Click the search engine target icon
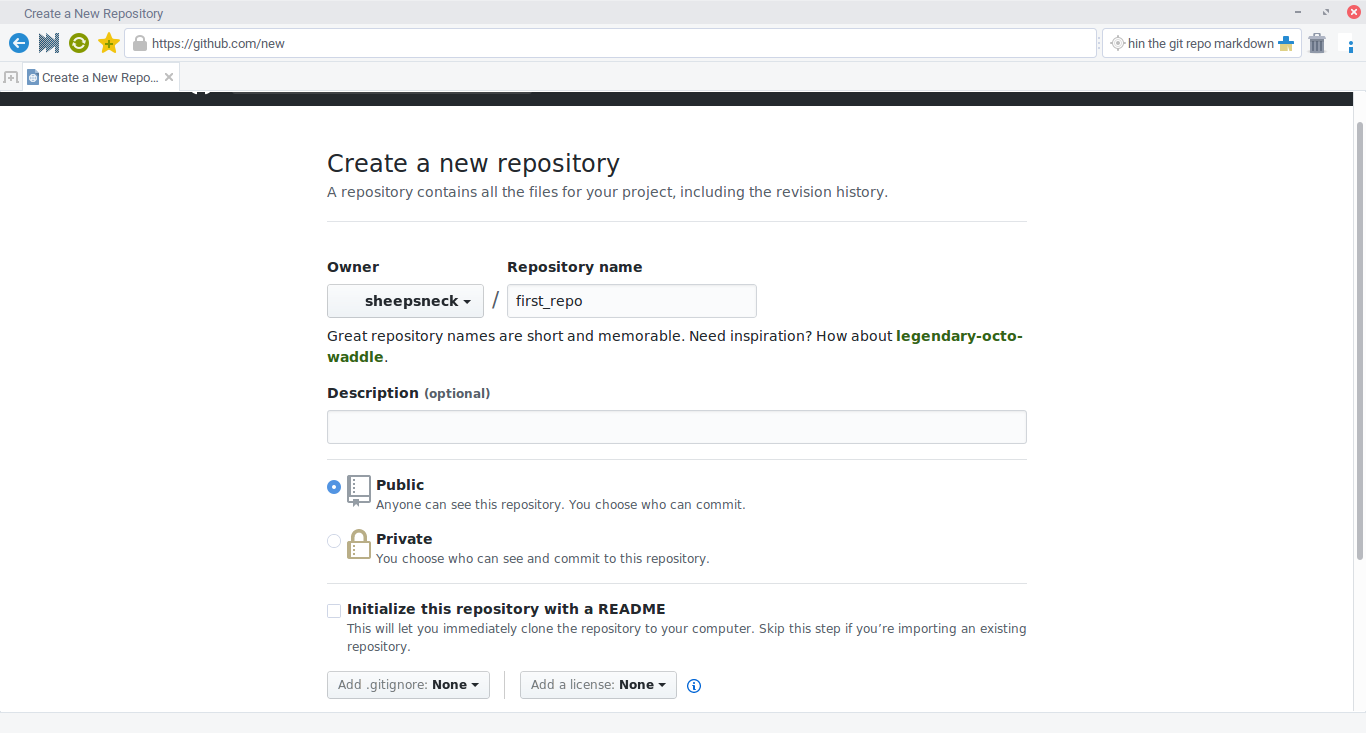1366x733 pixels. tap(1118, 43)
